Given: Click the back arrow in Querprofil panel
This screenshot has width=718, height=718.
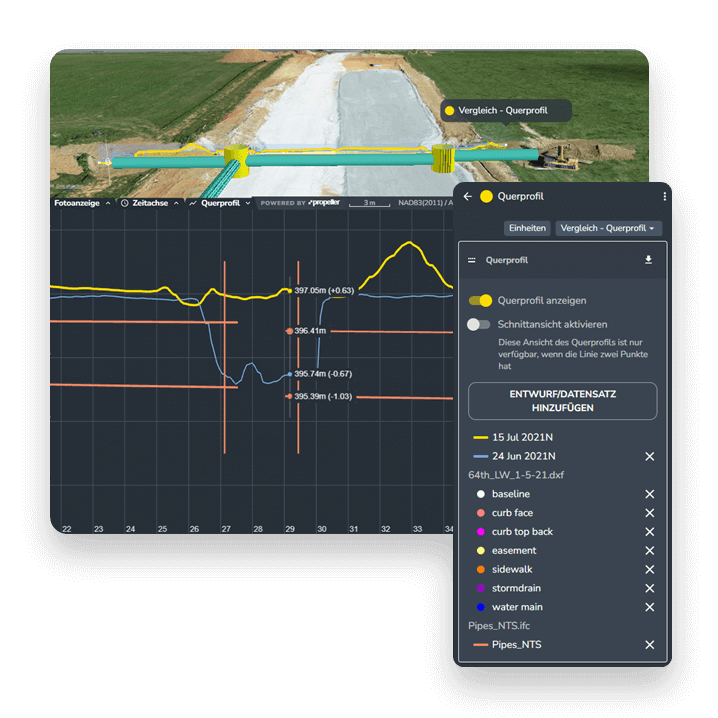Looking at the screenshot, I should pos(467,197).
